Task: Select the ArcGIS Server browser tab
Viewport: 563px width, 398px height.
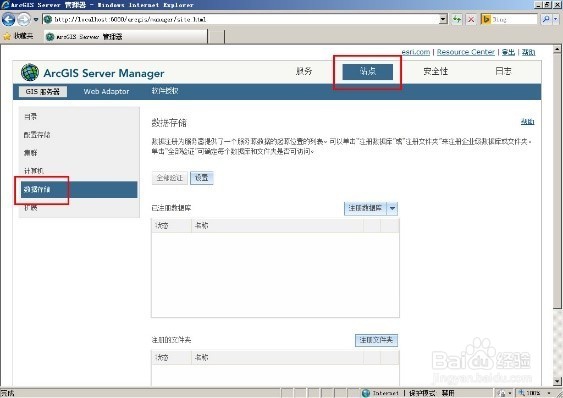Action: [x=126, y=36]
